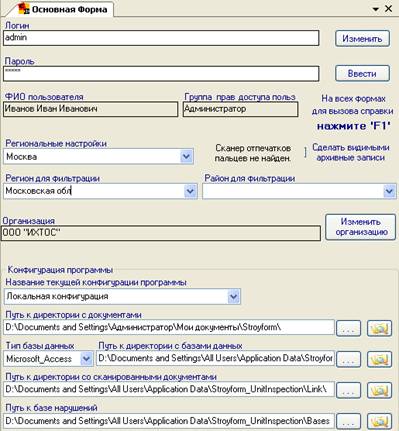The height and width of the screenshot is (431, 399).
Task: Close the Основная Форма tab
Action: [x=389, y=9]
